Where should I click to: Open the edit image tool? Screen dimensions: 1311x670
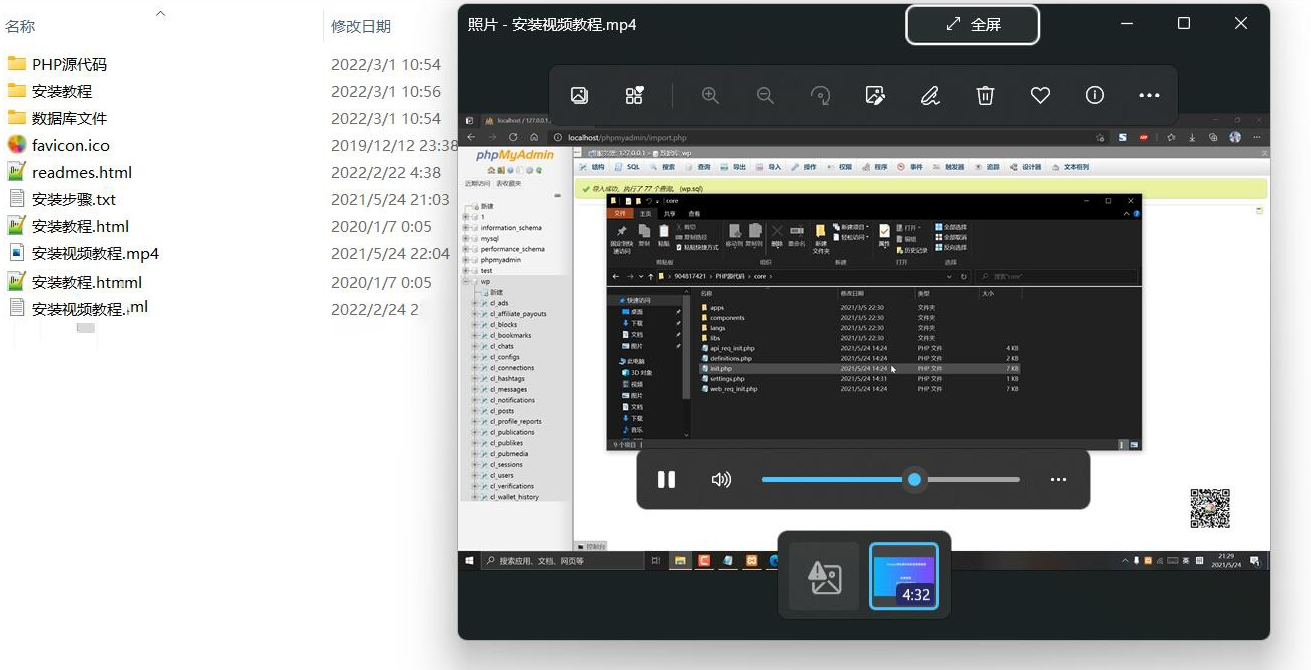(x=875, y=95)
